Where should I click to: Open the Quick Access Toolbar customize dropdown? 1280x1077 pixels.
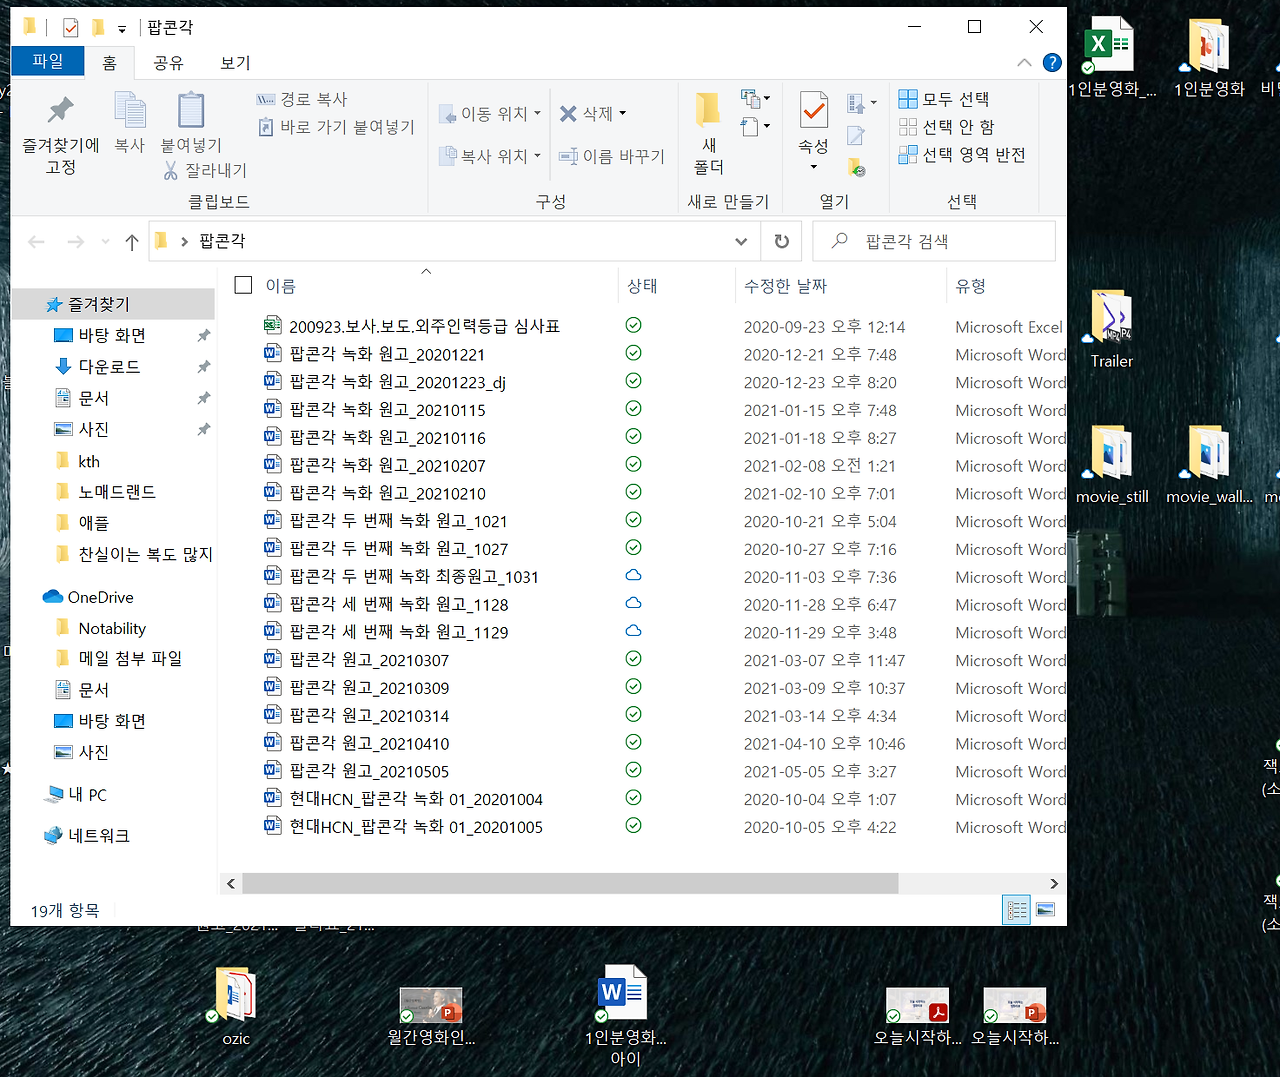point(122,29)
